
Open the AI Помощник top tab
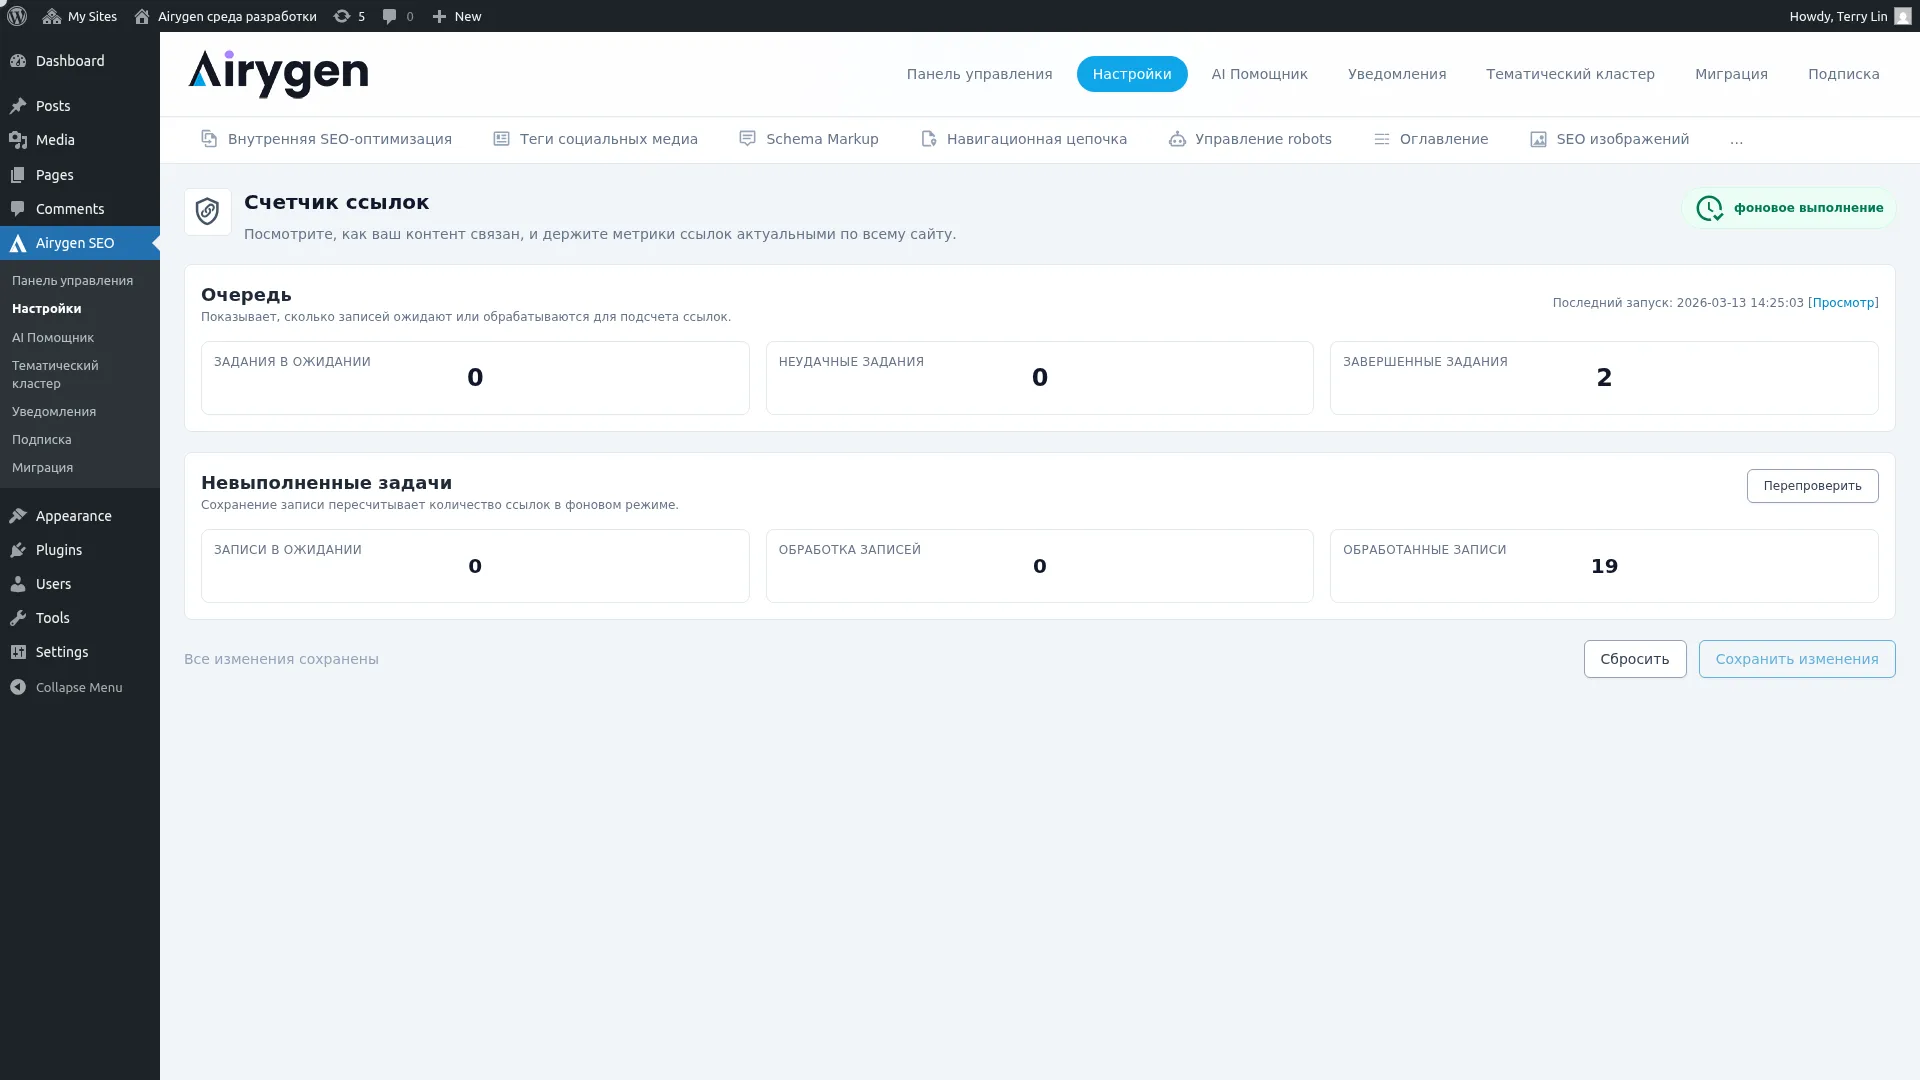pos(1259,74)
